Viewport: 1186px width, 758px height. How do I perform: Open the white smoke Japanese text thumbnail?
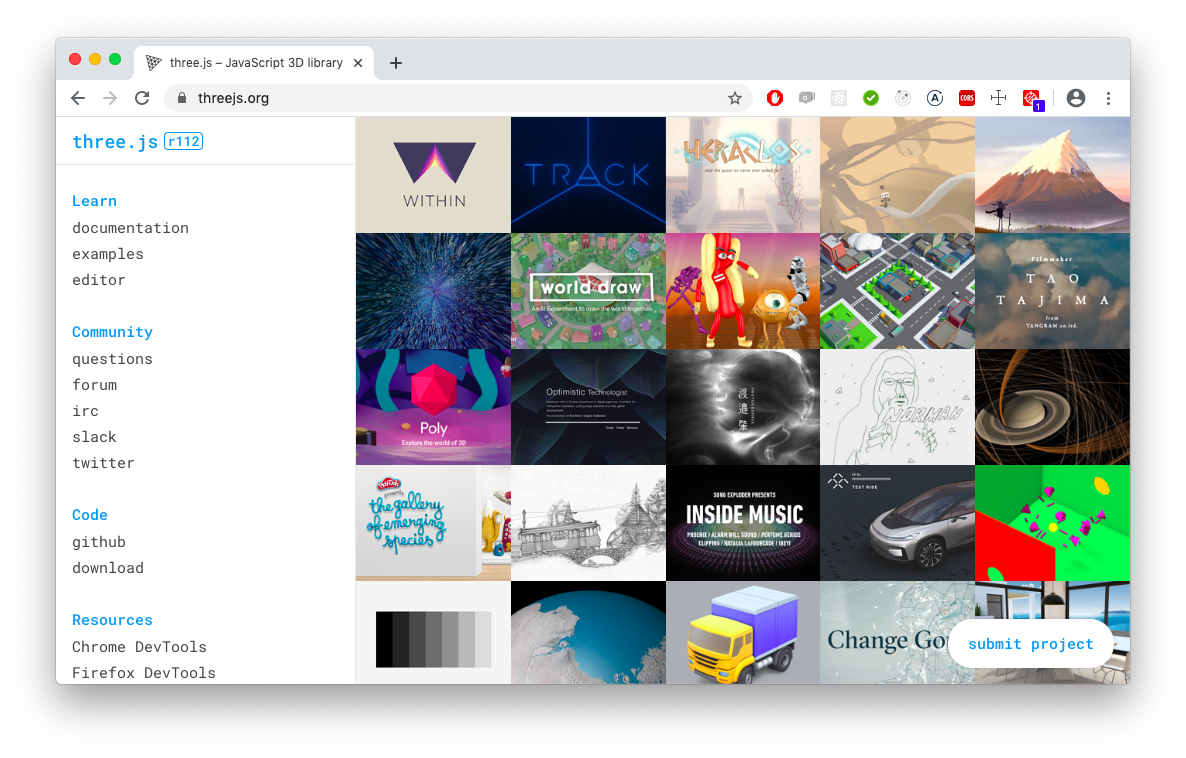[x=743, y=407]
